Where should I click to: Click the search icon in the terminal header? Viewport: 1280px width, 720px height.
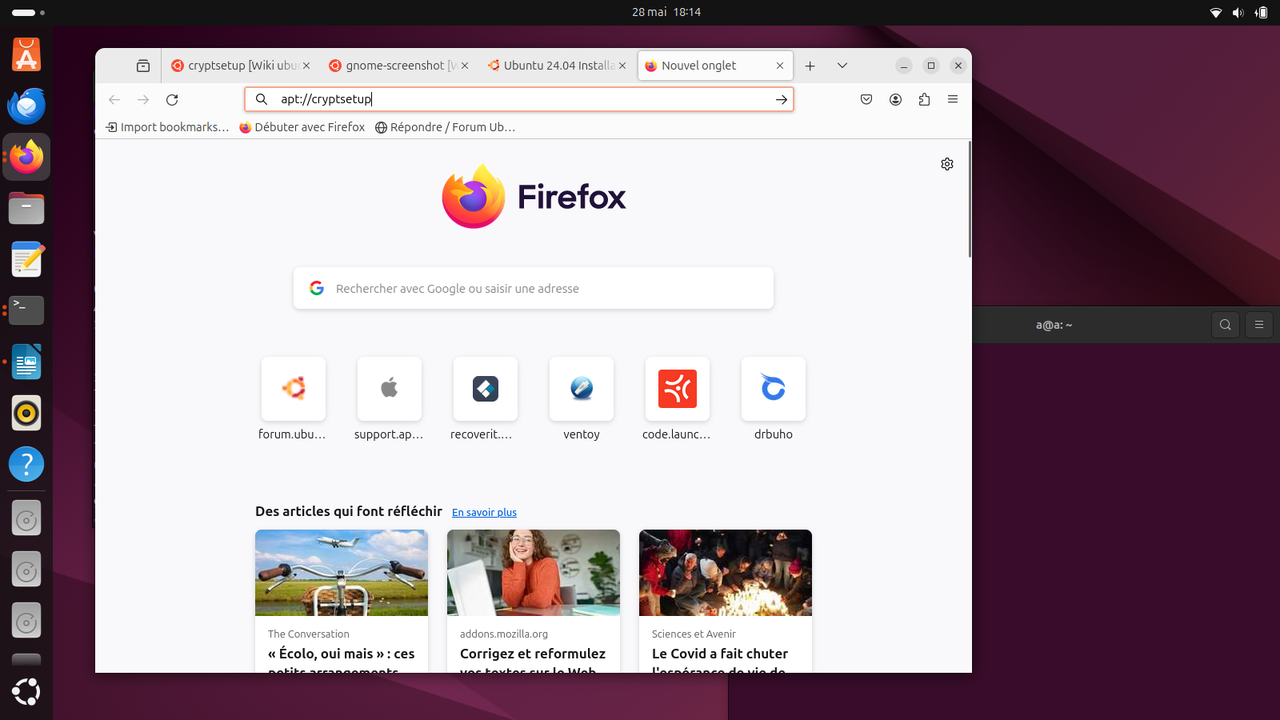click(1225, 325)
